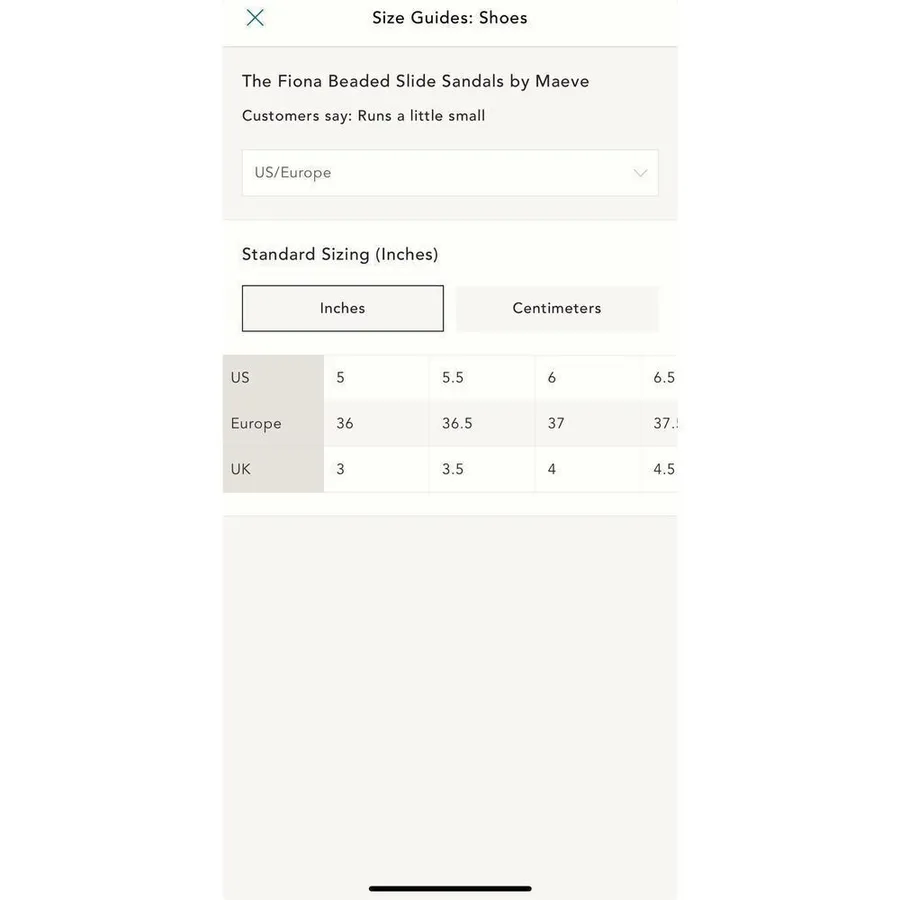Select the Europe row header
This screenshot has width=900, height=900.
coord(273,424)
